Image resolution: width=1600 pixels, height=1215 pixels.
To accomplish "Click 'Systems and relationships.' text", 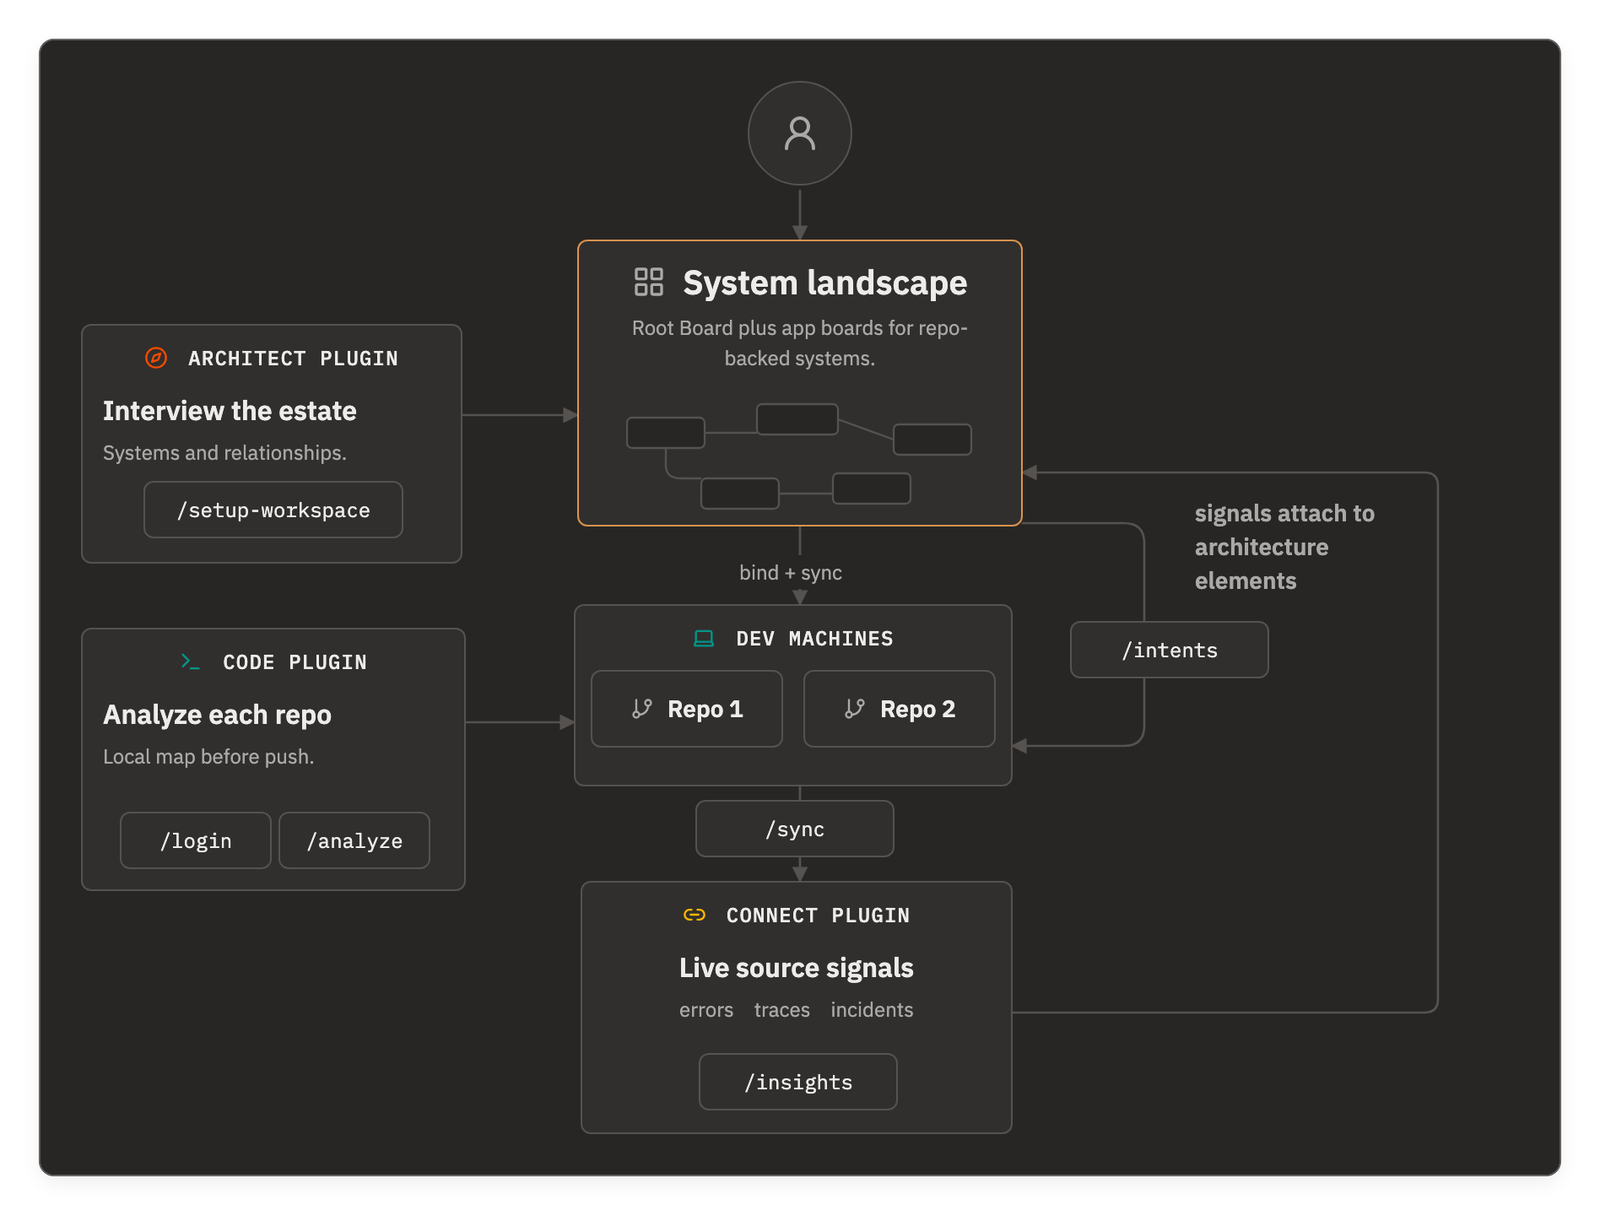I will point(225,453).
